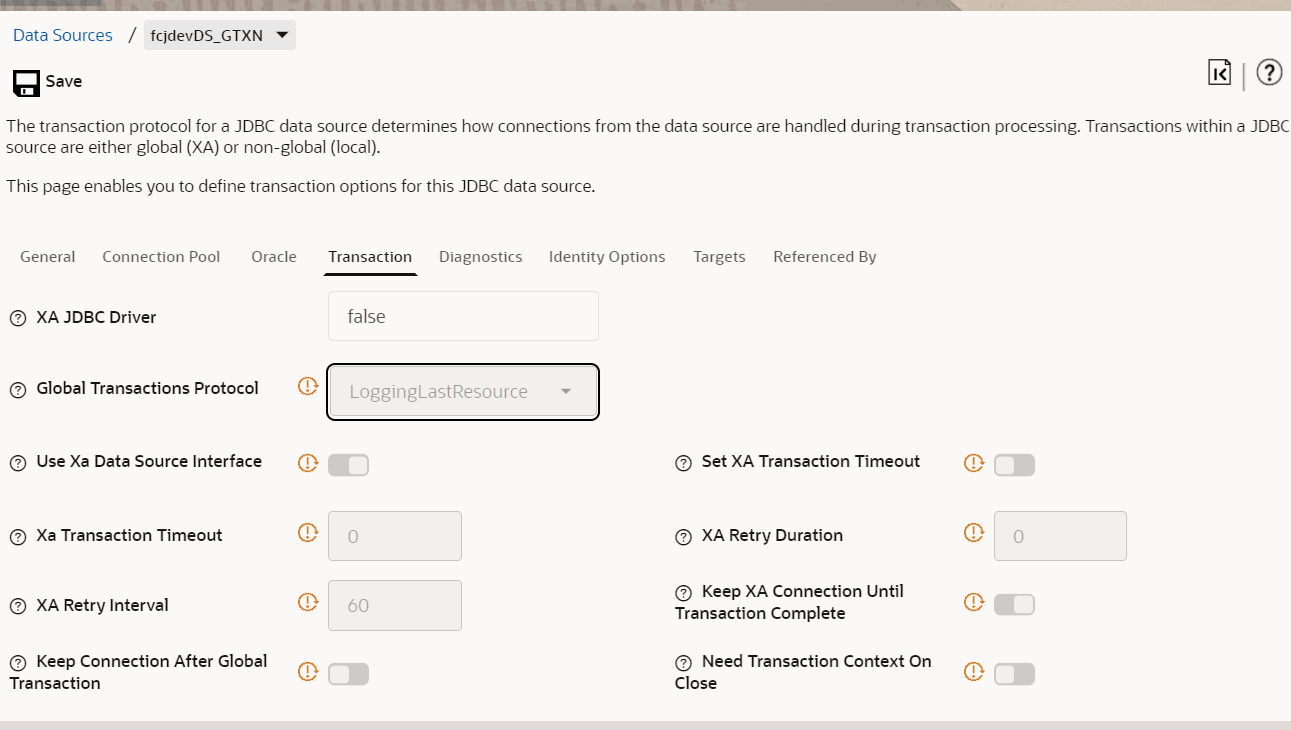Go to Data Sources breadcrumb link
Screen dimensions: 1291x730
click(x=63, y=36)
